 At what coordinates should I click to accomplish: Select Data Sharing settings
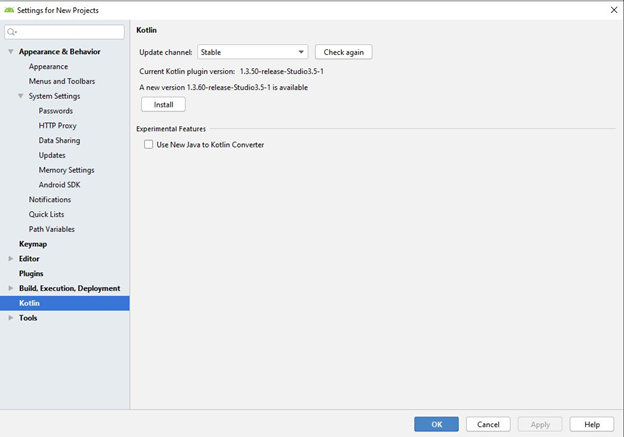click(x=59, y=140)
